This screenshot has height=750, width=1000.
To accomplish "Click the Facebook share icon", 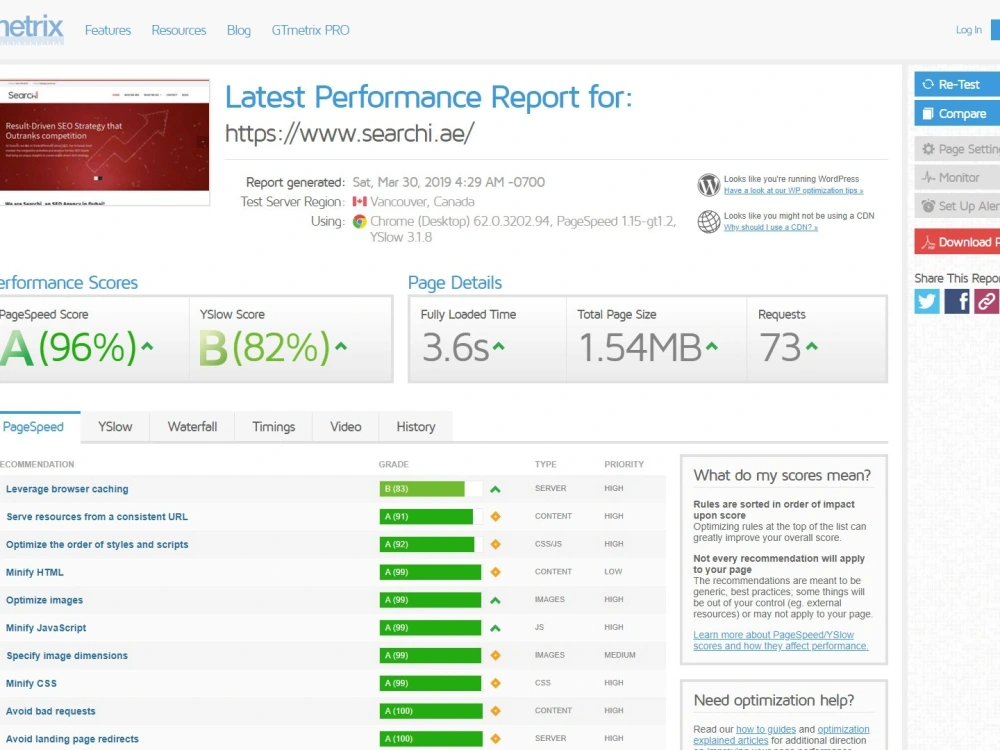I will [x=957, y=301].
